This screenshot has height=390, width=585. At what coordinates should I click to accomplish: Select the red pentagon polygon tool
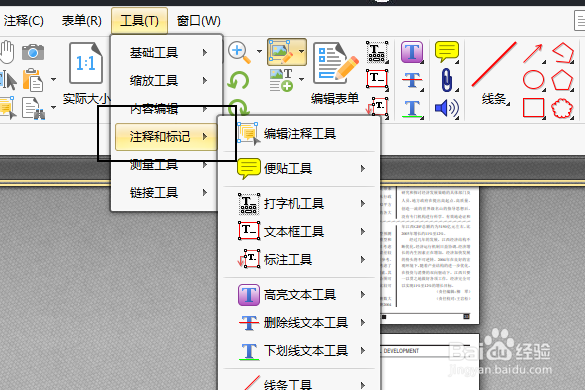click(562, 80)
